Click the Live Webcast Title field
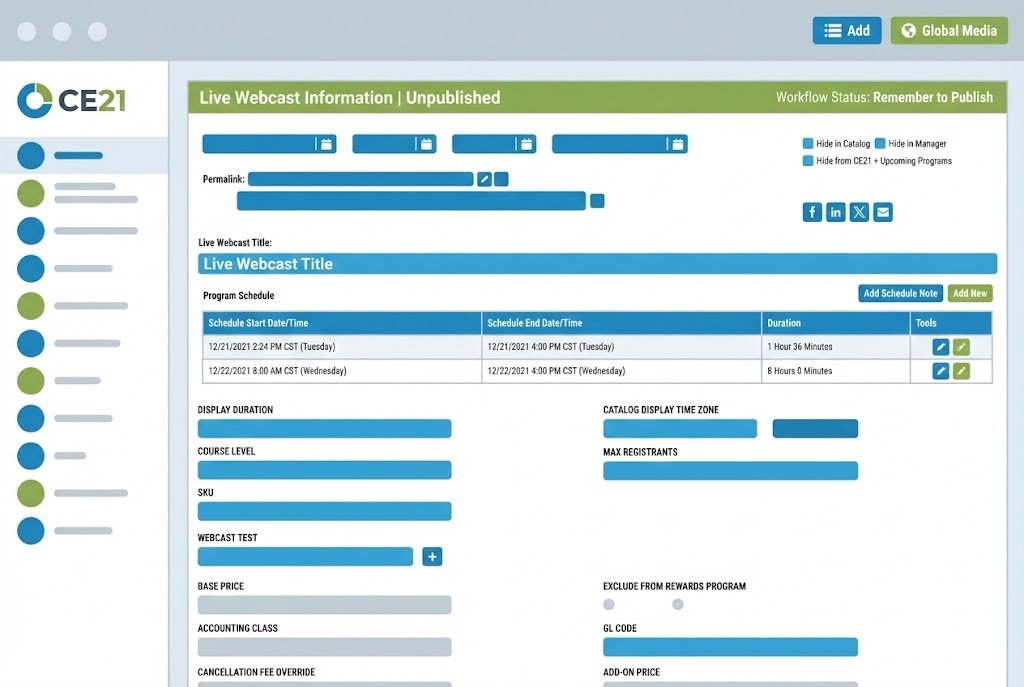Image resolution: width=1024 pixels, height=687 pixels. point(597,263)
